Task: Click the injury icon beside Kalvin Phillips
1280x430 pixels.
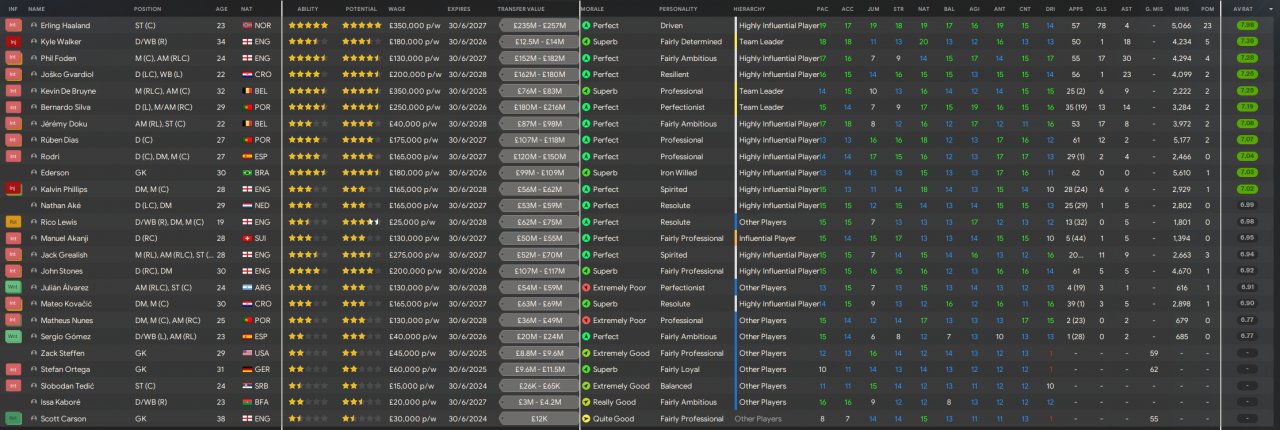Action: coord(13,189)
